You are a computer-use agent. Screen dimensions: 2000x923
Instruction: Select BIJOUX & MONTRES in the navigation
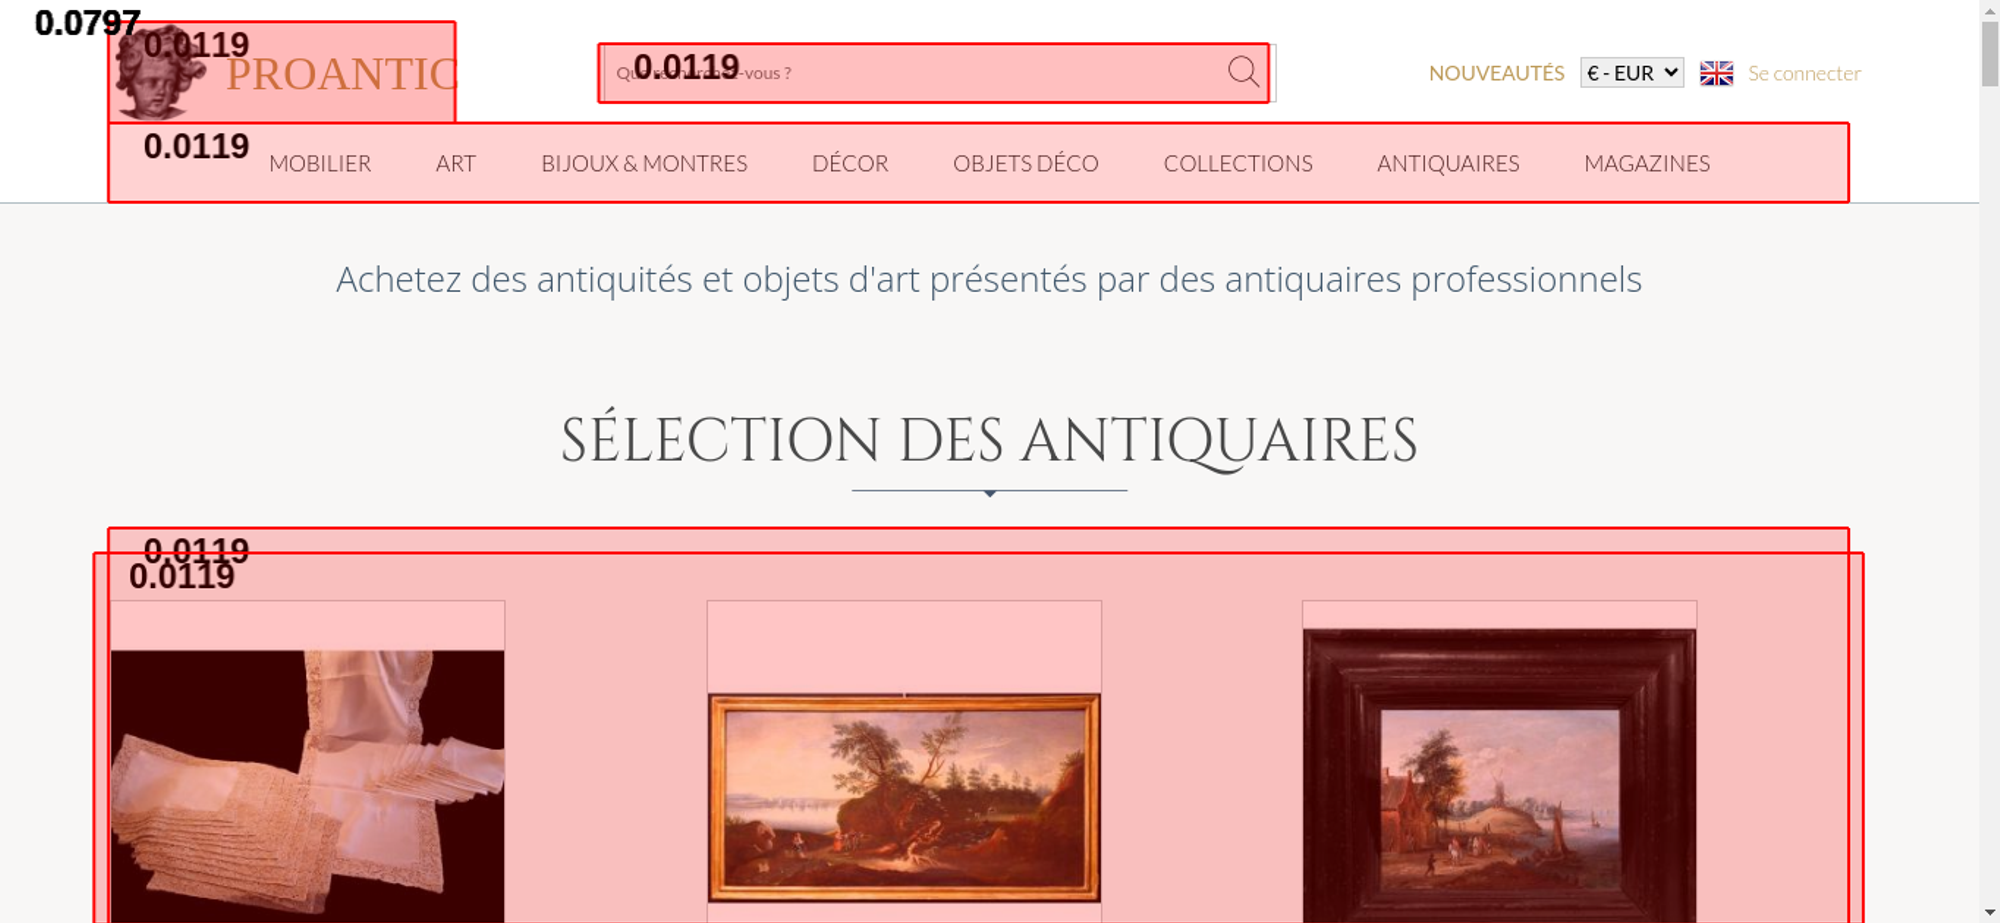pyautogui.click(x=644, y=163)
